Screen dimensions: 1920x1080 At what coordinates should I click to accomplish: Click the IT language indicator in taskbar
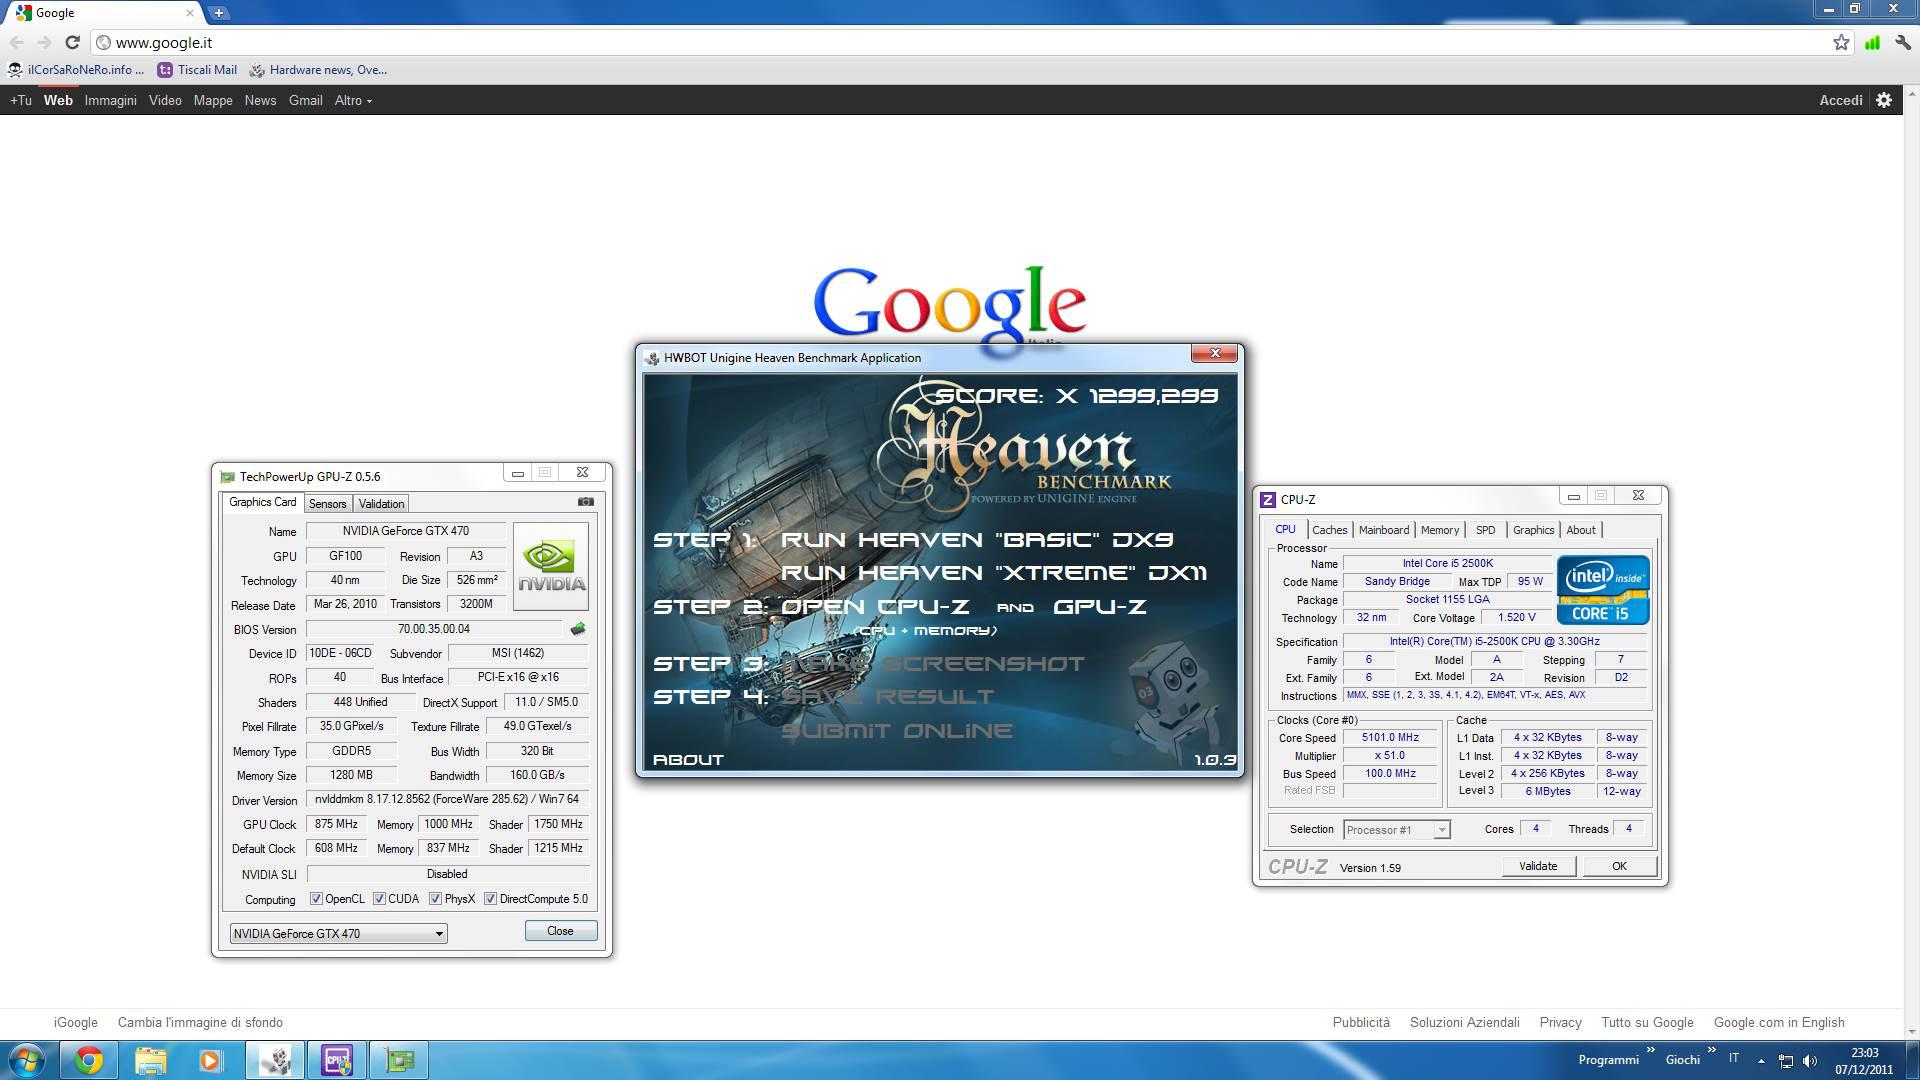click(1734, 1058)
